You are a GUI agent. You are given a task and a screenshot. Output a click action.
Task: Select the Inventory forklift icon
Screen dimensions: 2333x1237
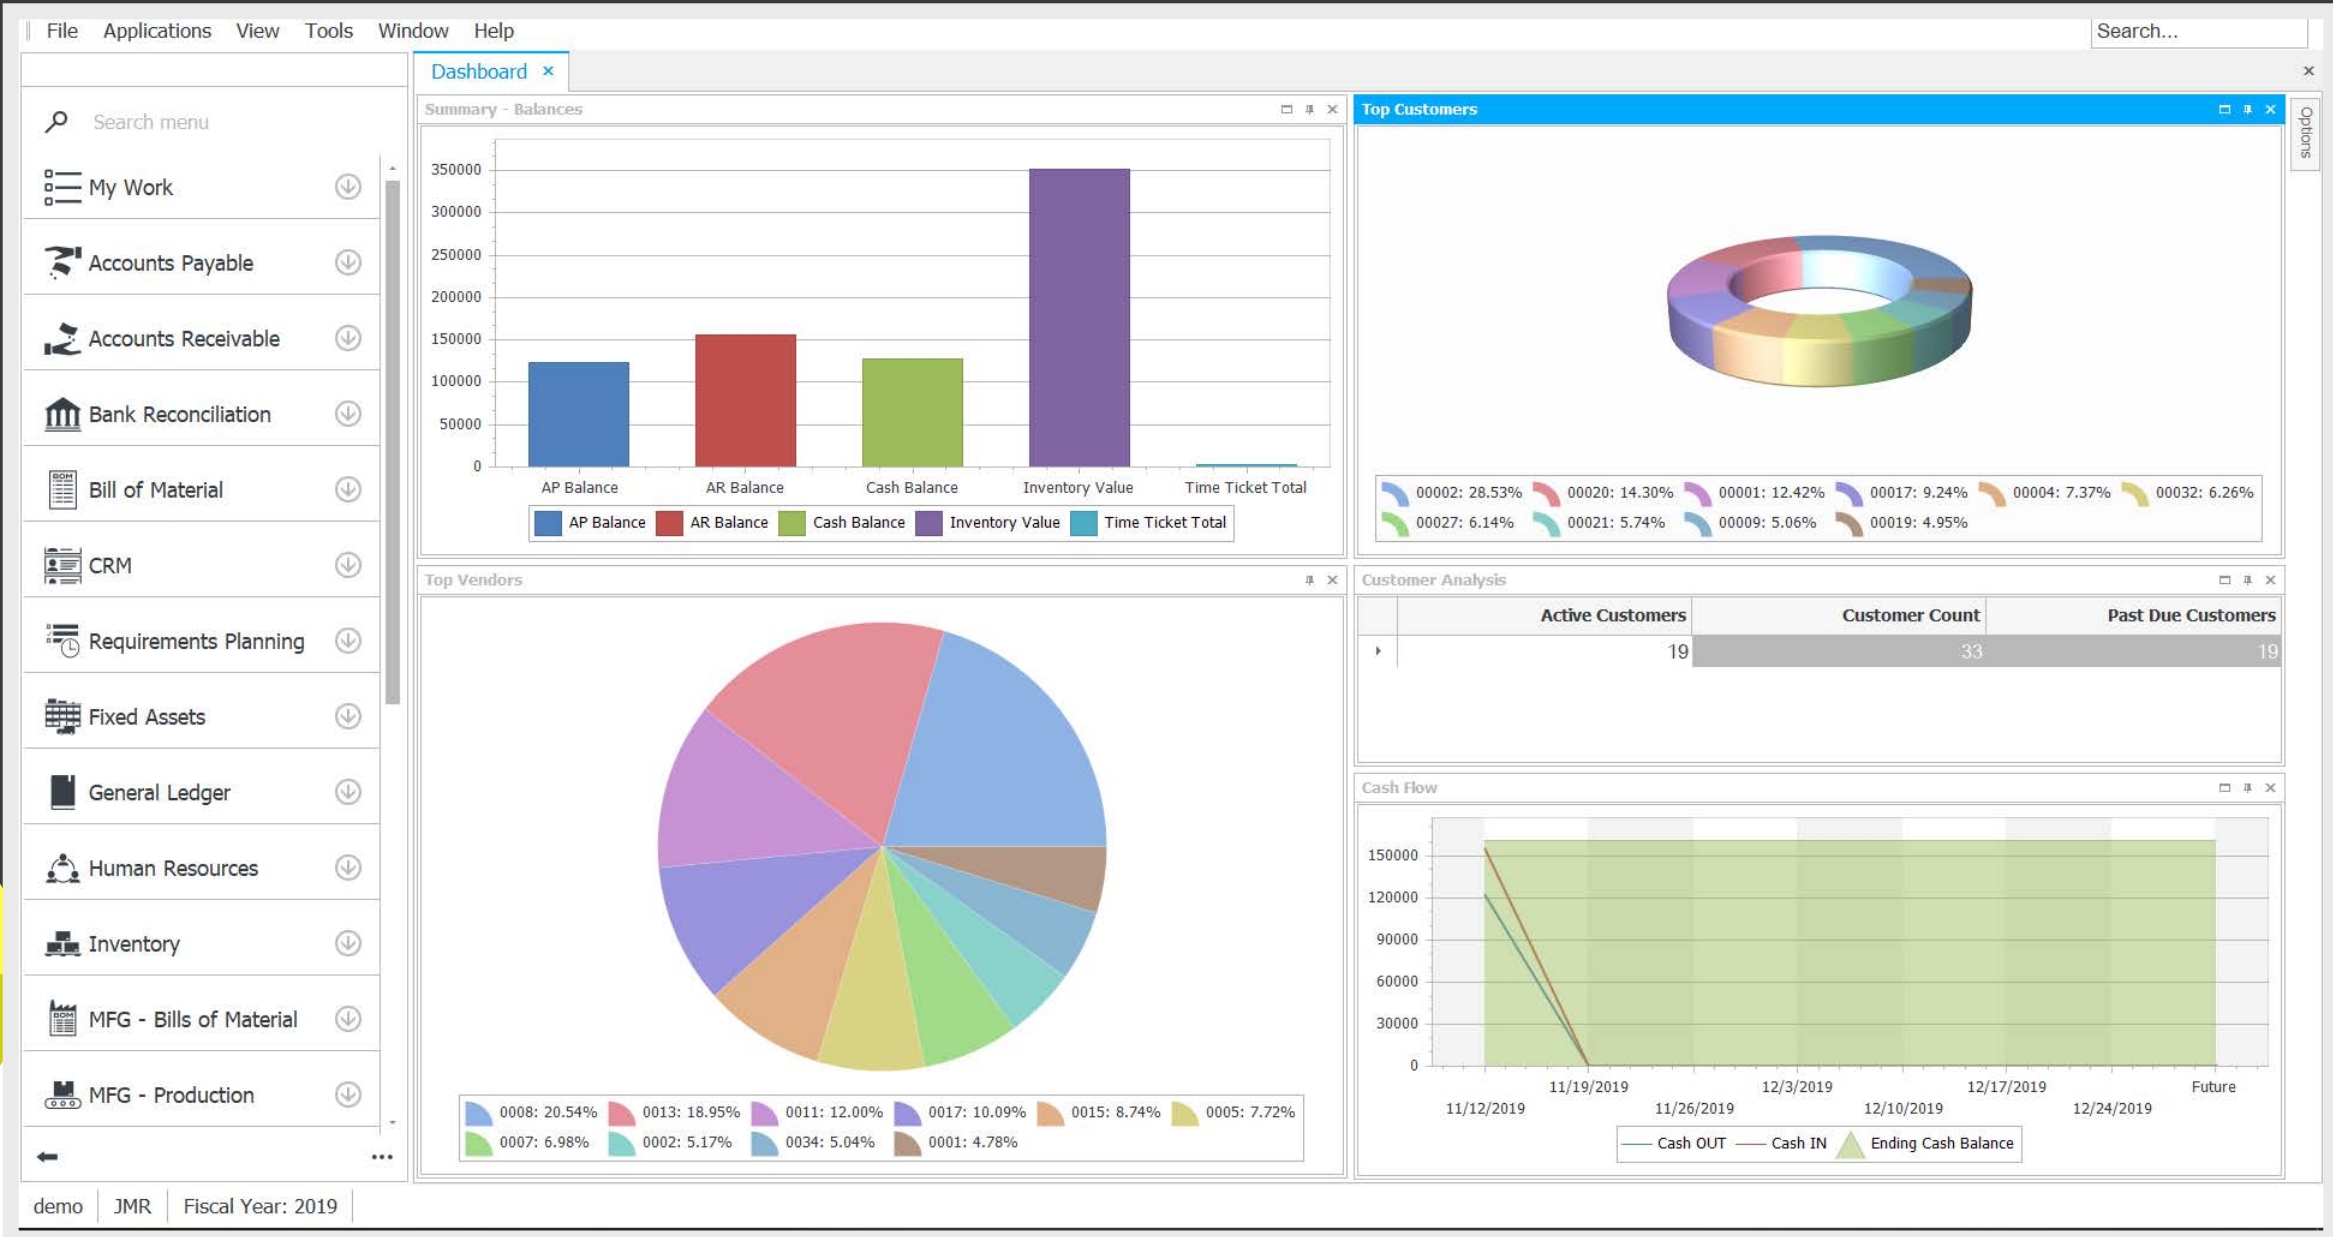pos(62,943)
